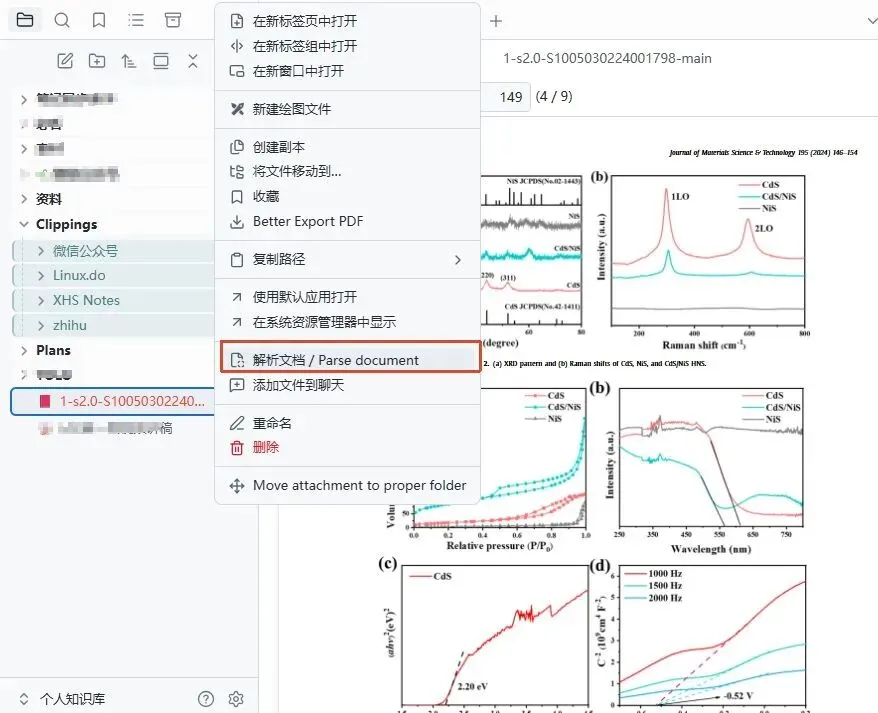Choose 添加文件到聊天 menu entry

point(347,385)
